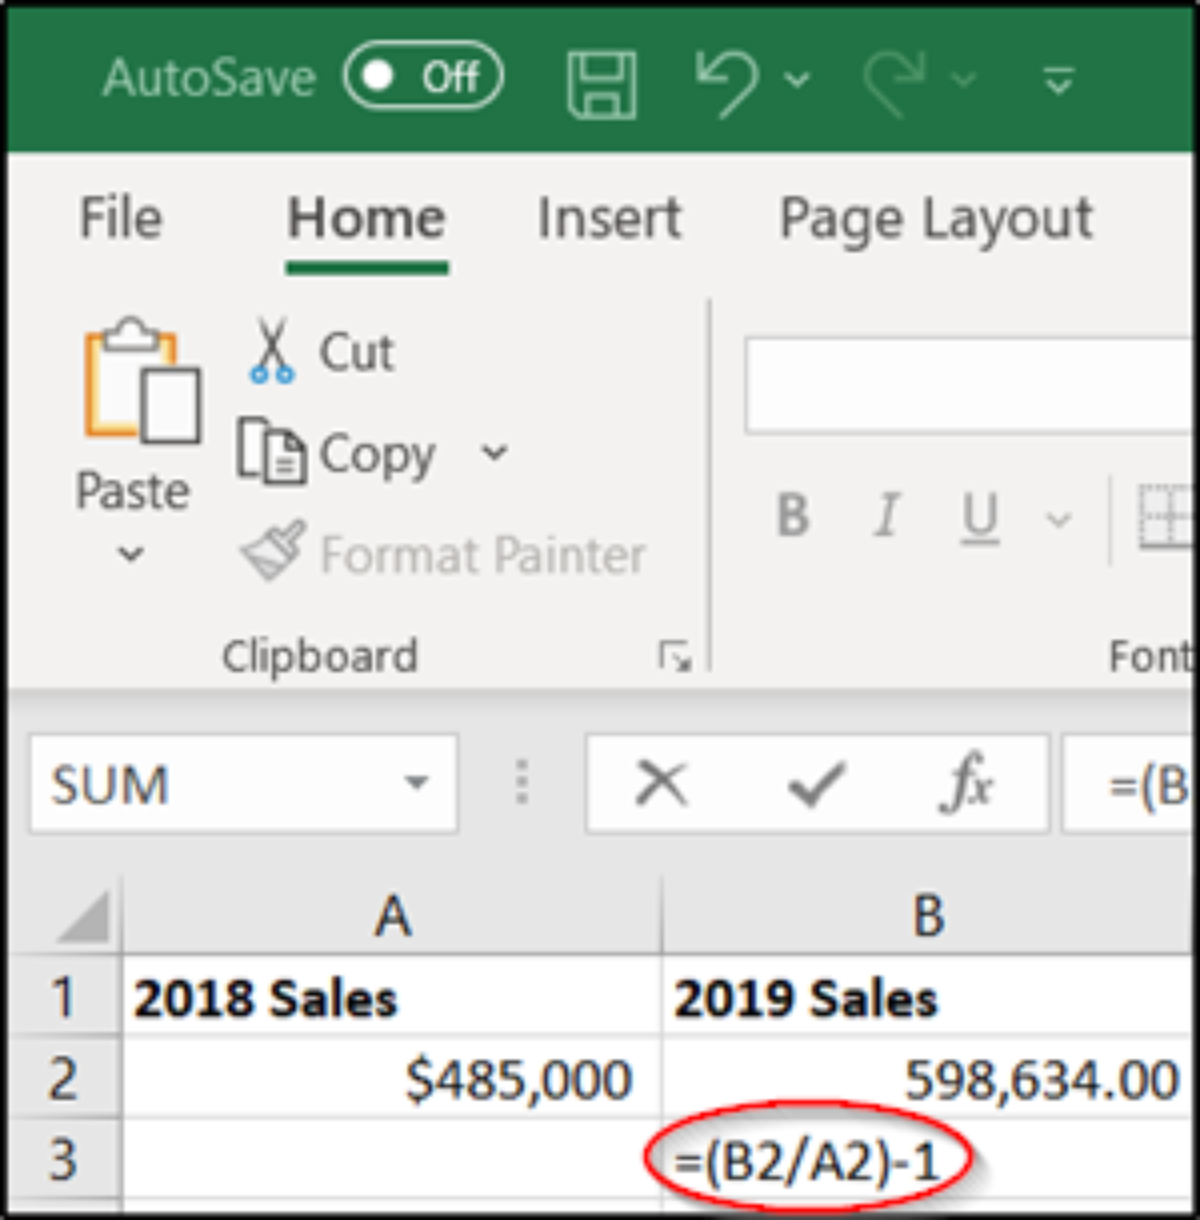Switch to the Insert tab
This screenshot has height=1220, width=1200.
[x=609, y=218]
